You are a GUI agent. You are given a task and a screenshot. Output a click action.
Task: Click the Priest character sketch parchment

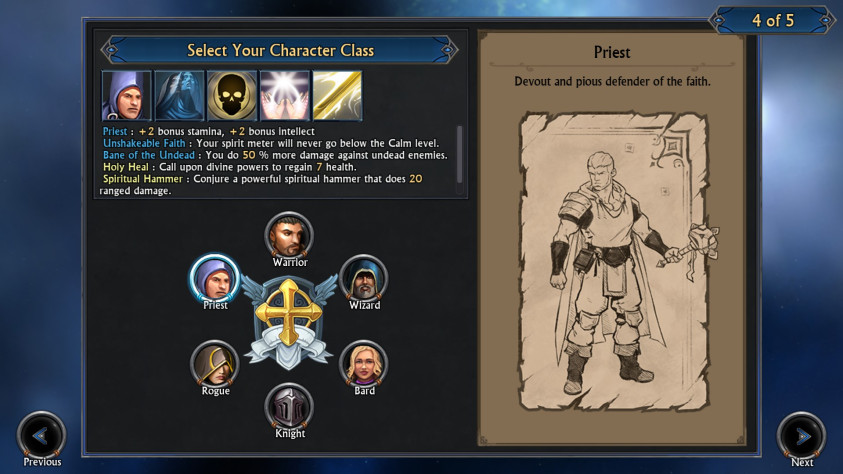(x=613, y=262)
